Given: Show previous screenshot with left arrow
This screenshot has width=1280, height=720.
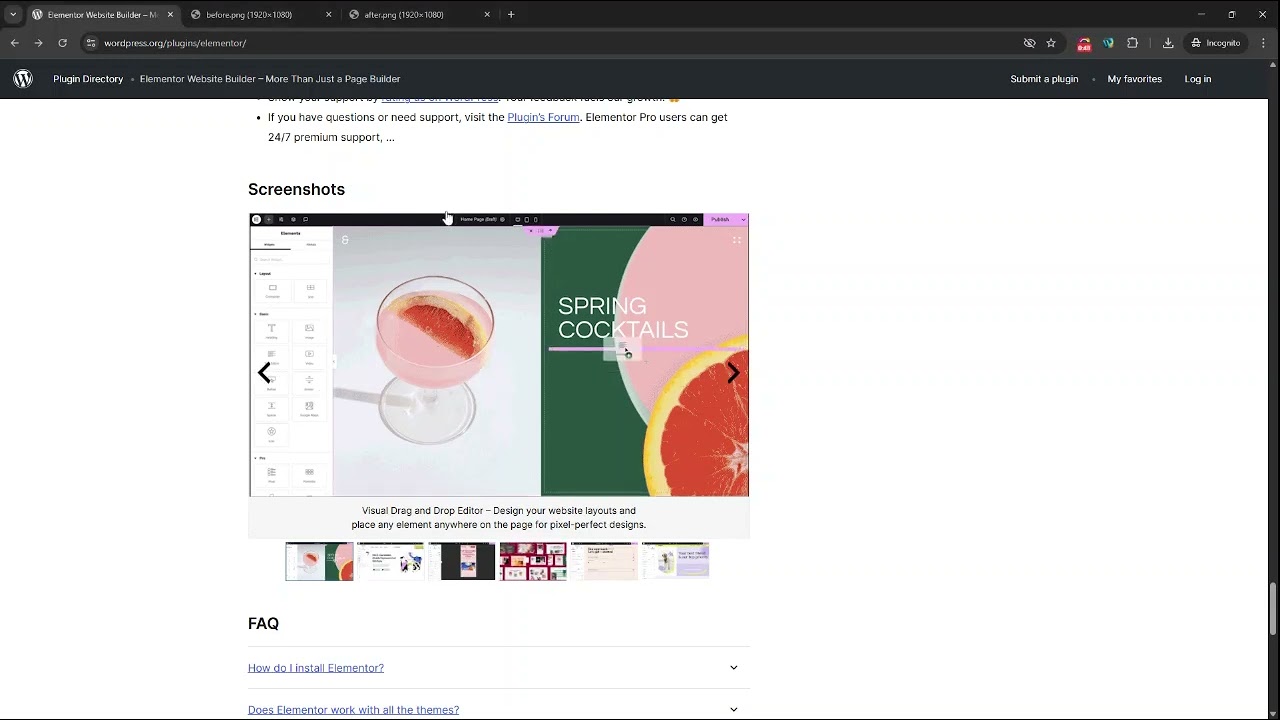Looking at the screenshot, I should click(x=264, y=373).
